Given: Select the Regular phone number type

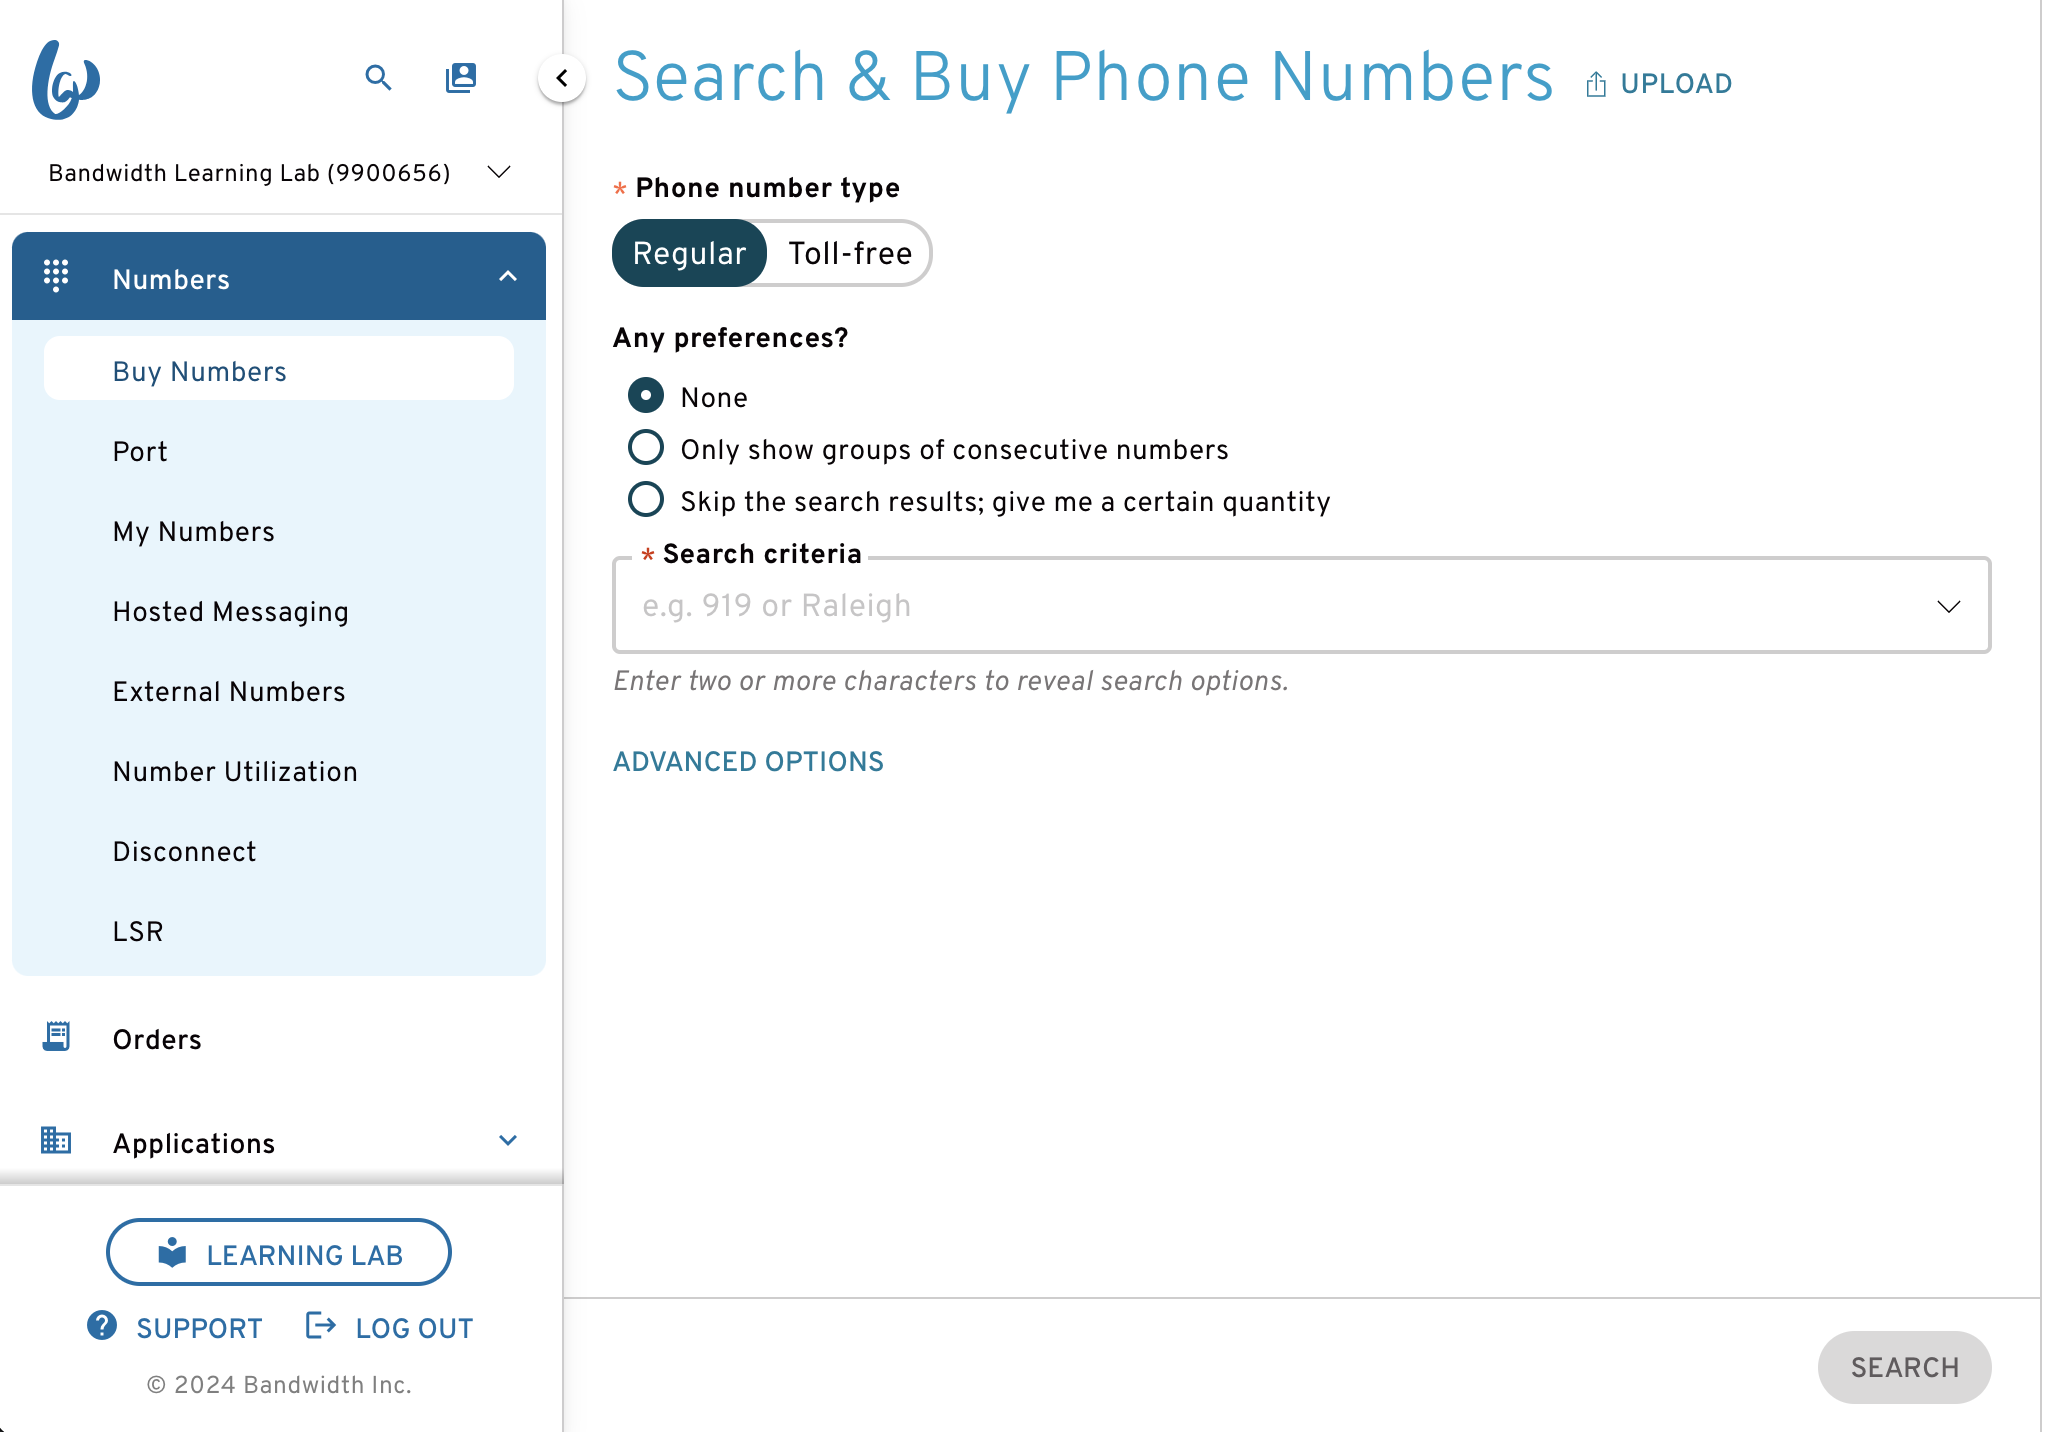Looking at the screenshot, I should click(x=689, y=253).
